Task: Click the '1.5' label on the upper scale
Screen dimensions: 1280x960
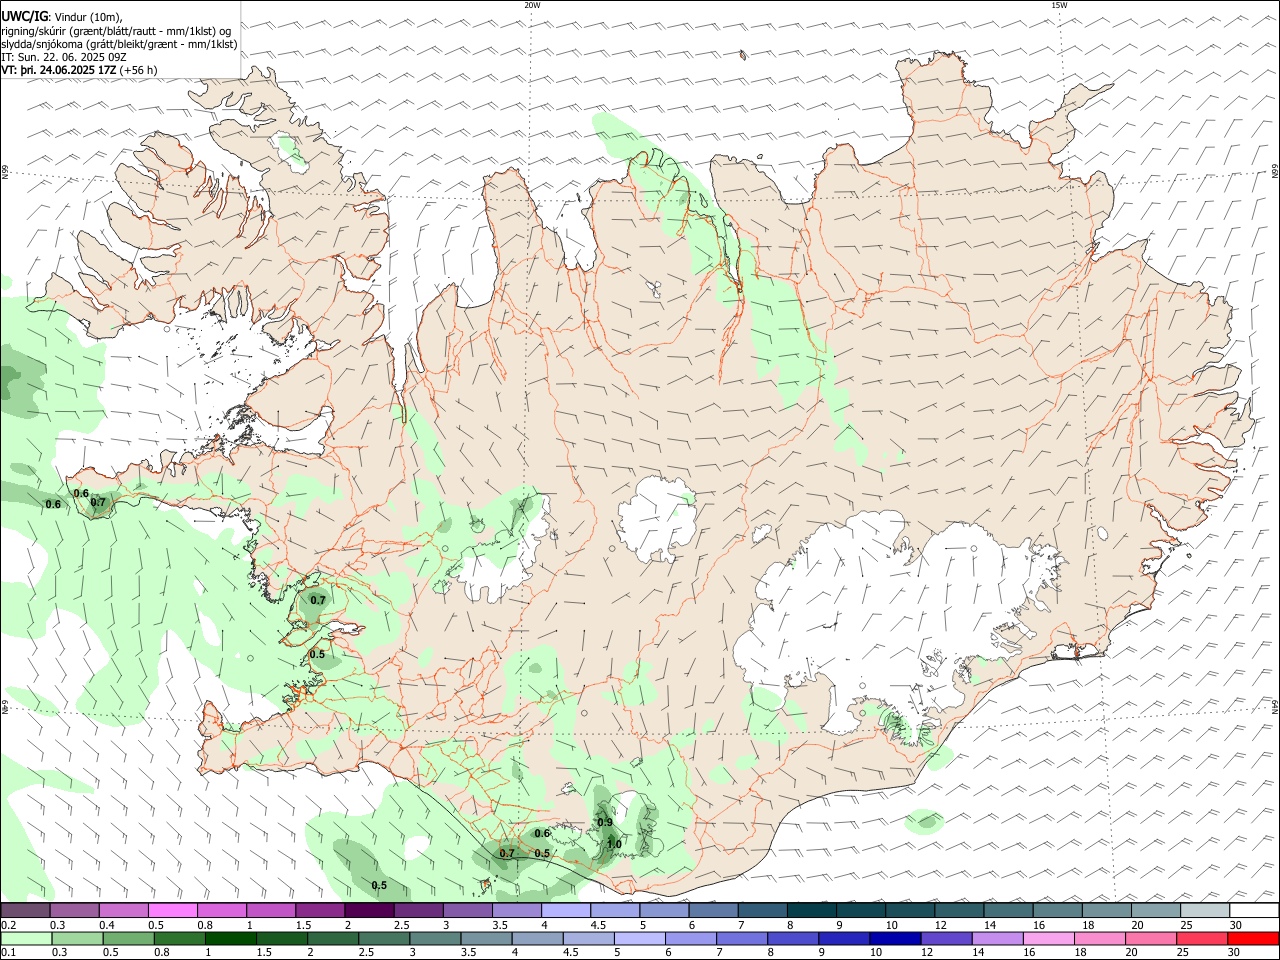Action: pos(303,925)
